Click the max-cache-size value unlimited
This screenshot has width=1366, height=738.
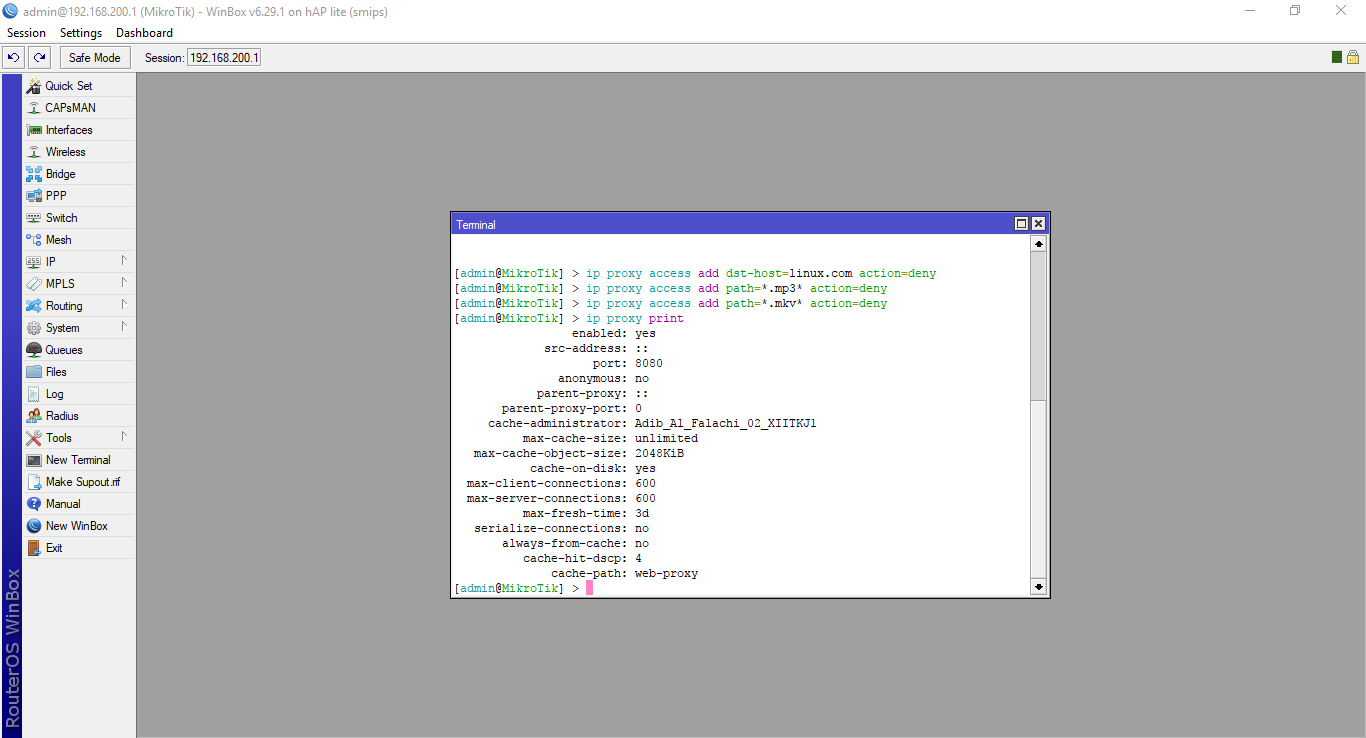pos(667,438)
